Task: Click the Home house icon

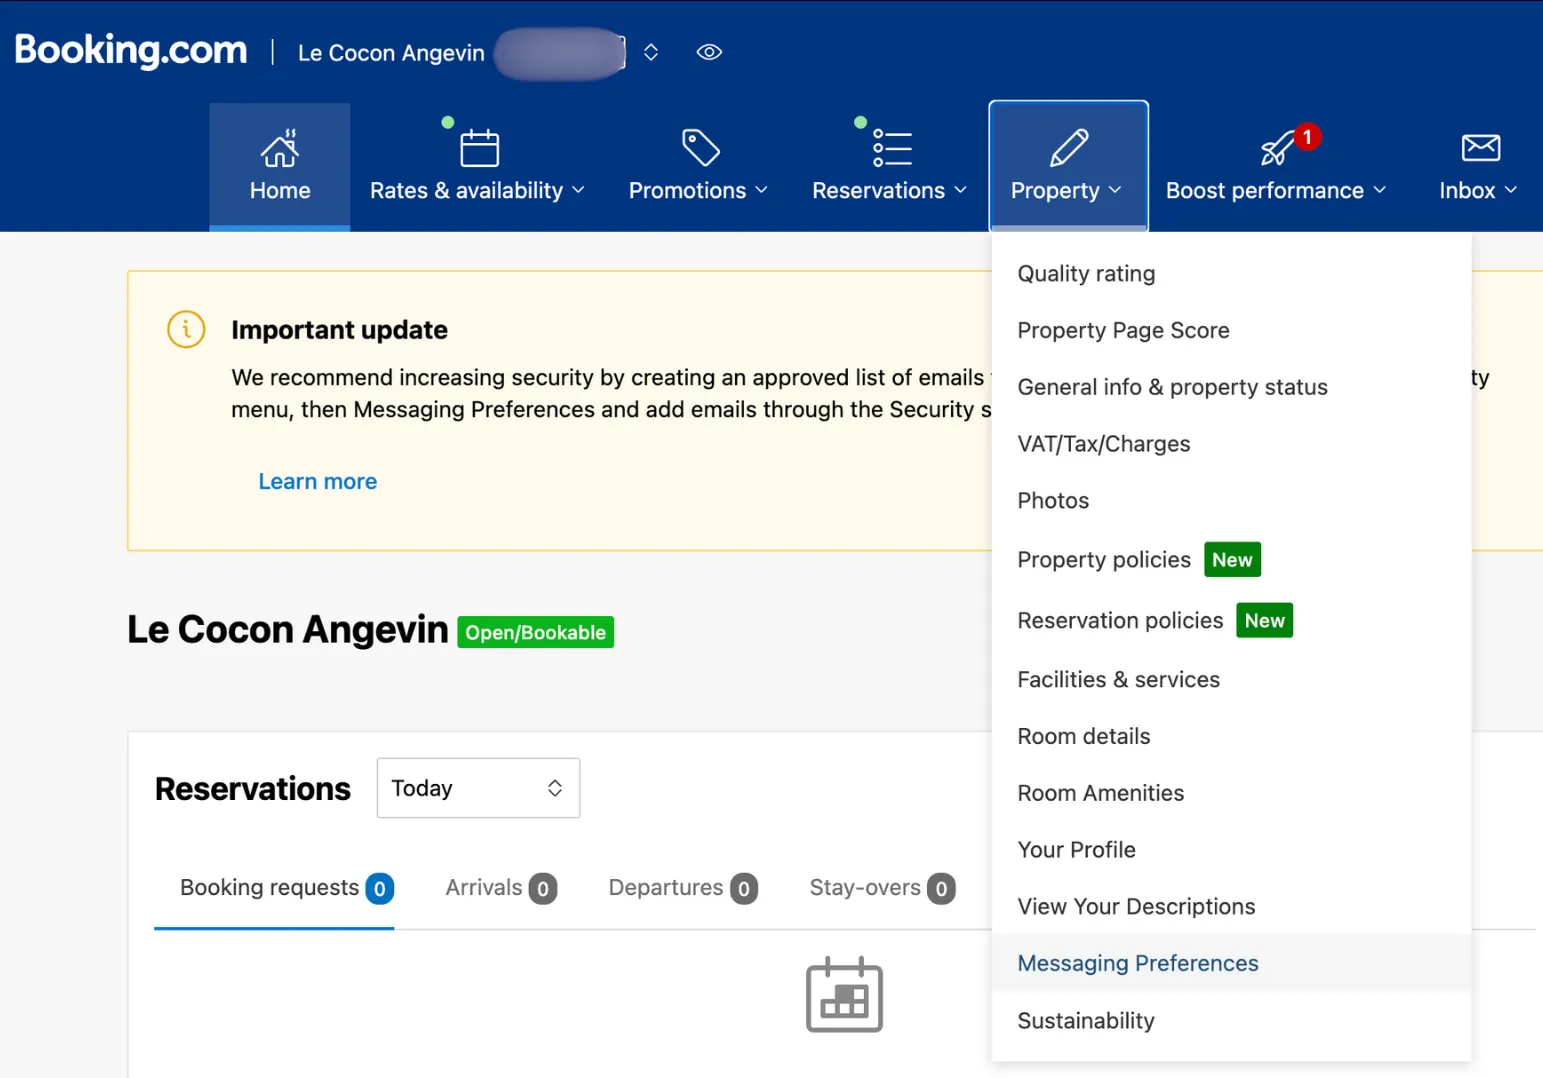Action: 280,148
